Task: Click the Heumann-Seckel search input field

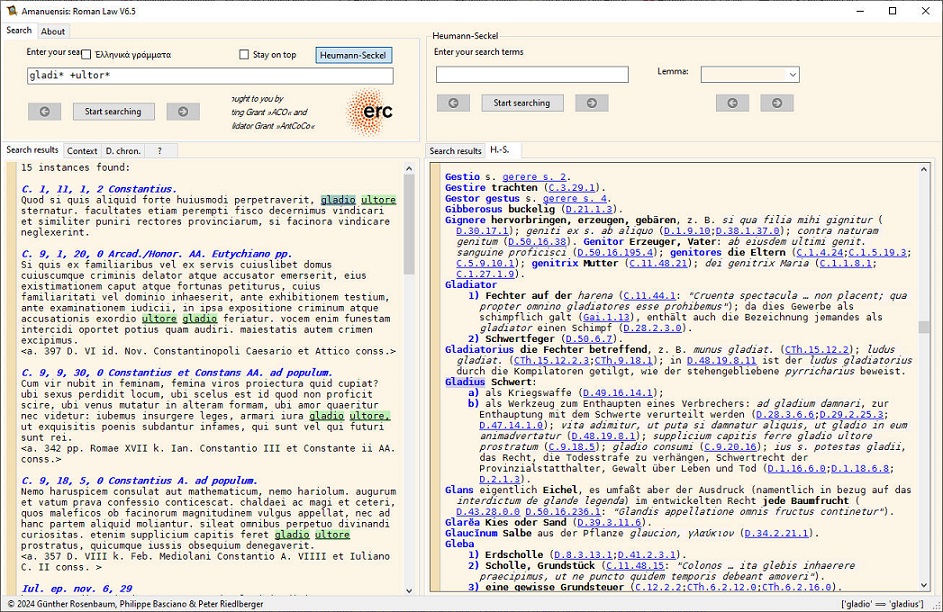Action: point(532,74)
